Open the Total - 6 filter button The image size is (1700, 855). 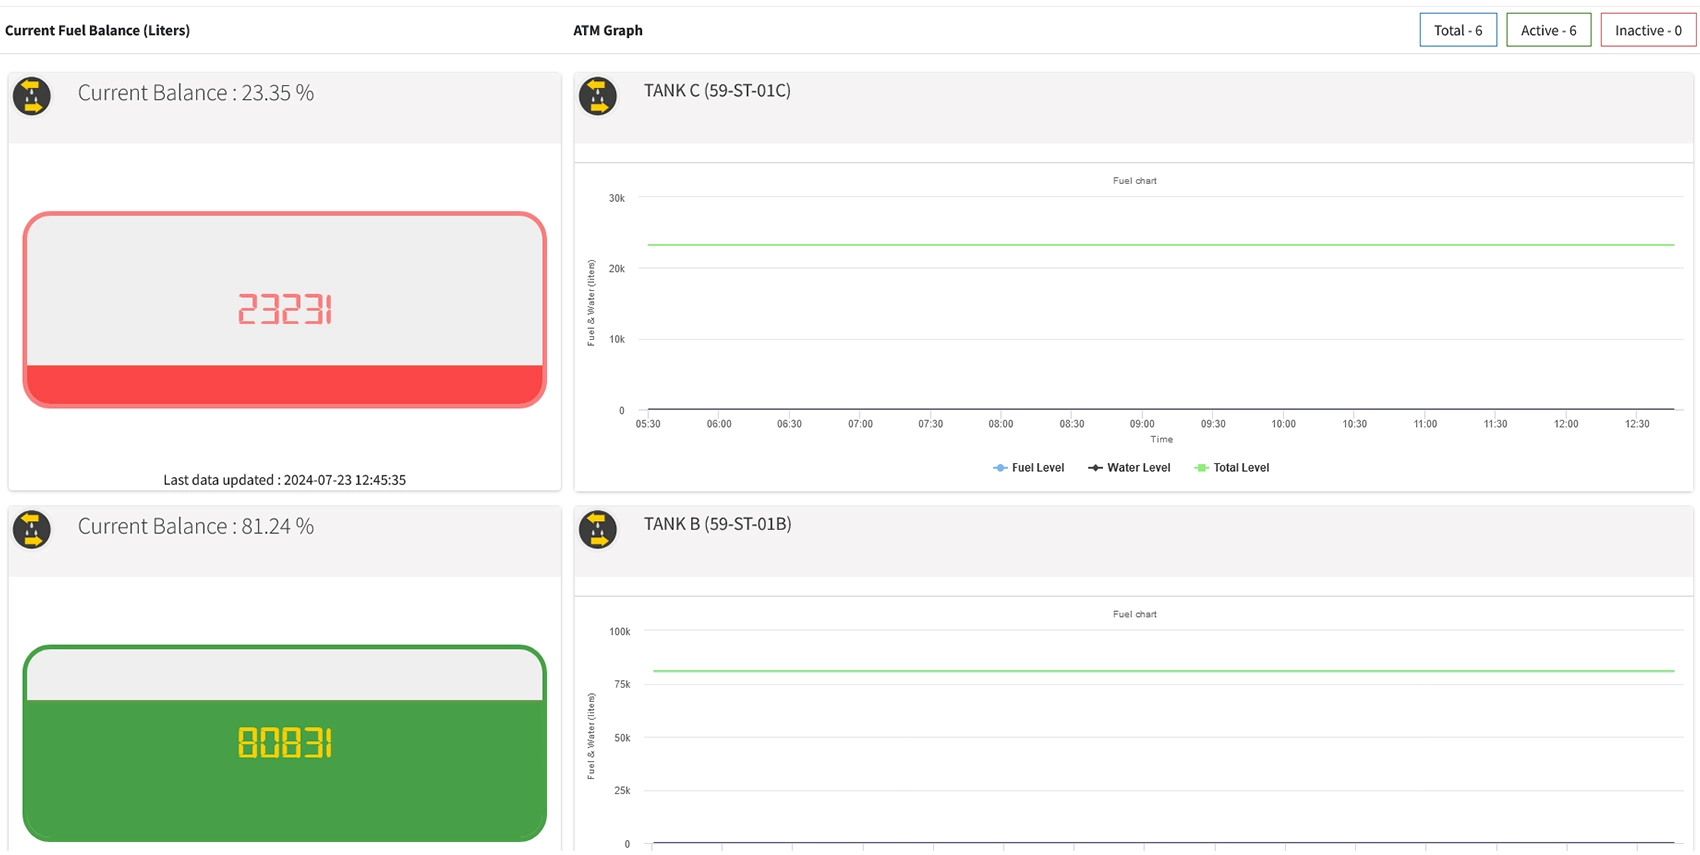coord(1458,30)
